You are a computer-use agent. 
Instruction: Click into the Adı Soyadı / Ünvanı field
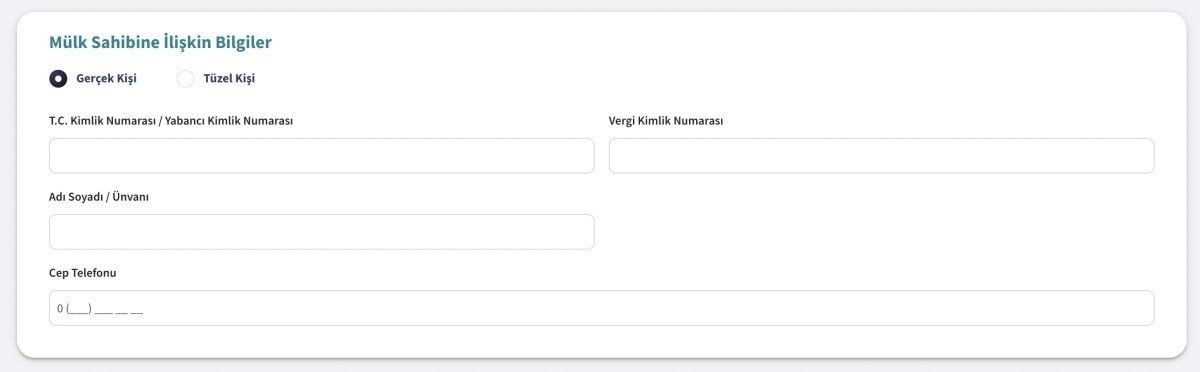[x=321, y=232]
